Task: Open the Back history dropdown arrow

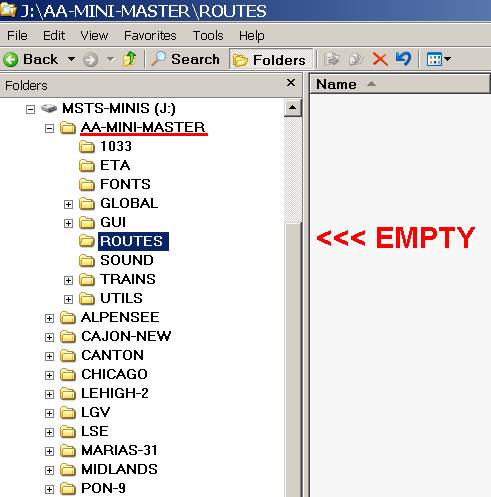Action: coord(71,59)
